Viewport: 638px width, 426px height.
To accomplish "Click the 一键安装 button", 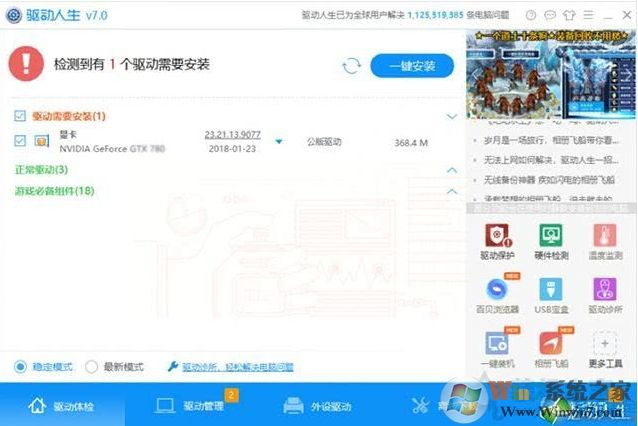I will 412,66.
